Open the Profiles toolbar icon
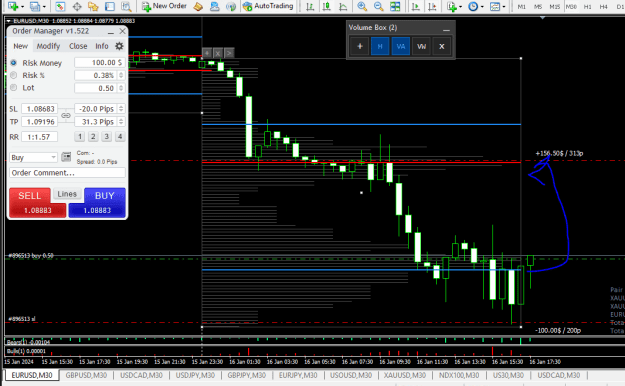 point(35,6)
